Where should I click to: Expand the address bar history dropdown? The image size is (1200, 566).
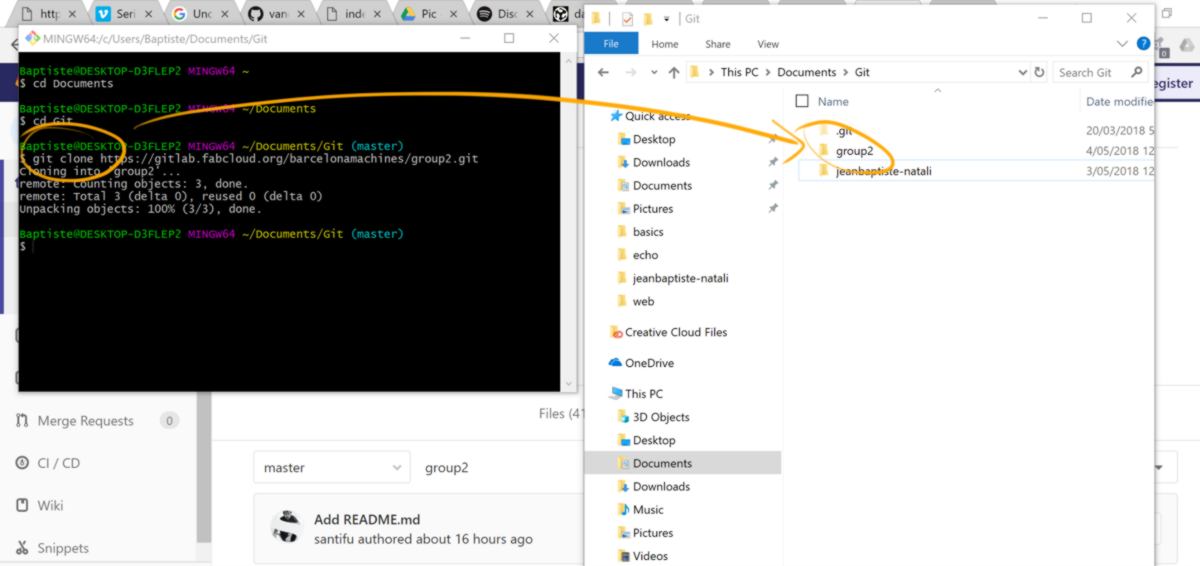[x=1022, y=73]
